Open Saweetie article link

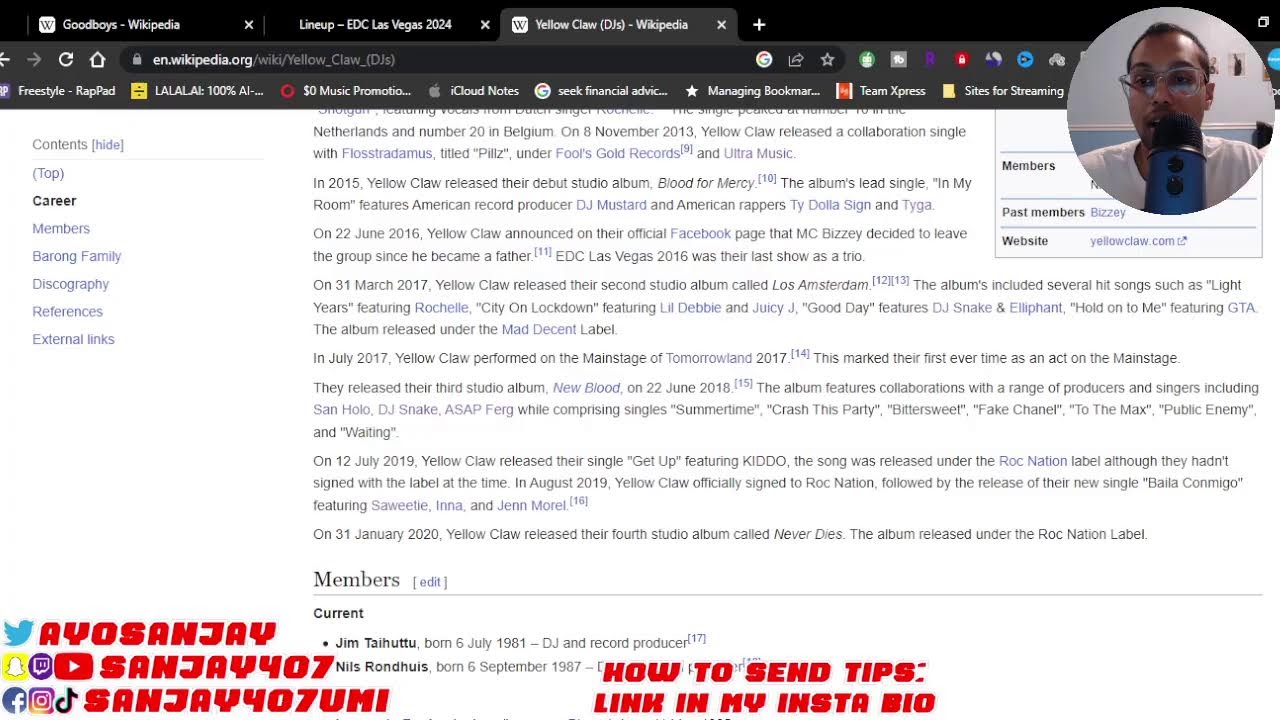coord(399,506)
